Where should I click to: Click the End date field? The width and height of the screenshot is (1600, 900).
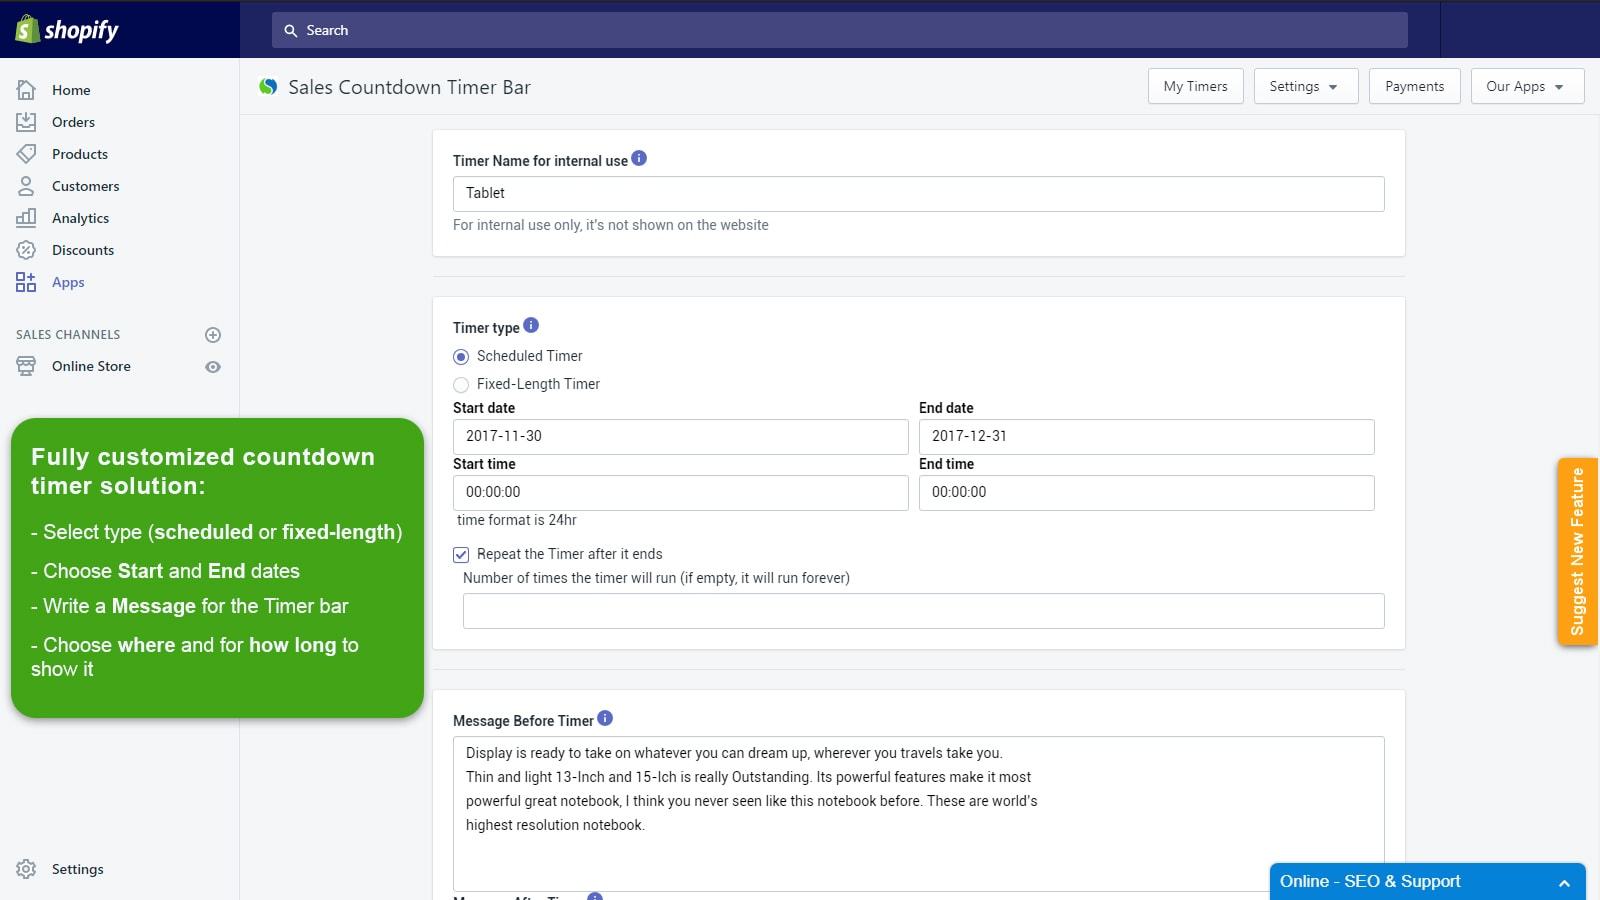pos(1146,437)
